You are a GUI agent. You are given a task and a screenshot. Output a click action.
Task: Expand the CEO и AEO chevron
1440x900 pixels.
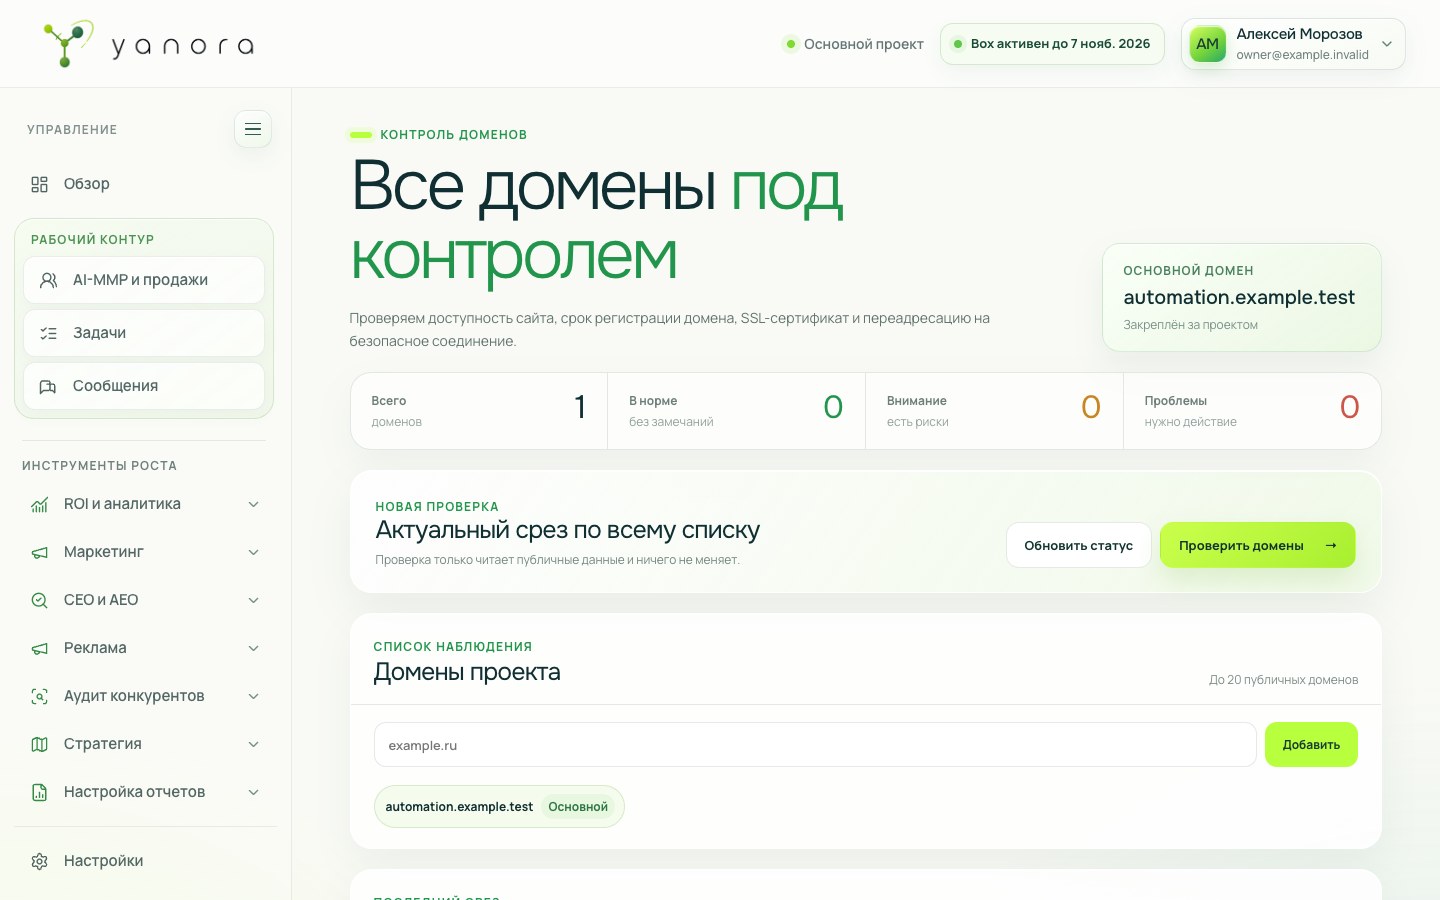point(254,600)
